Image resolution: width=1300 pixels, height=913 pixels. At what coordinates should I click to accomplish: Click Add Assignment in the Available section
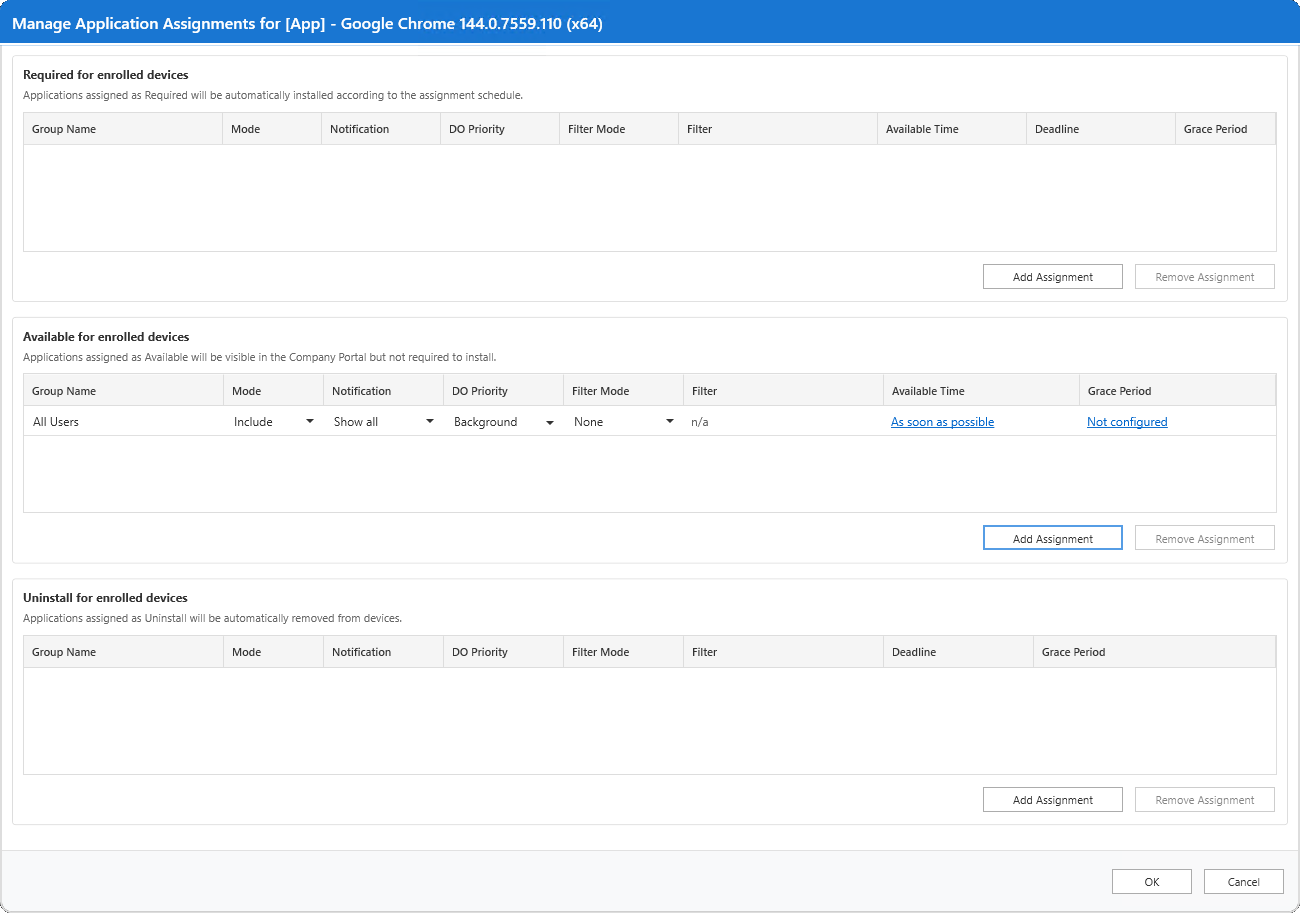pyautogui.click(x=1052, y=537)
